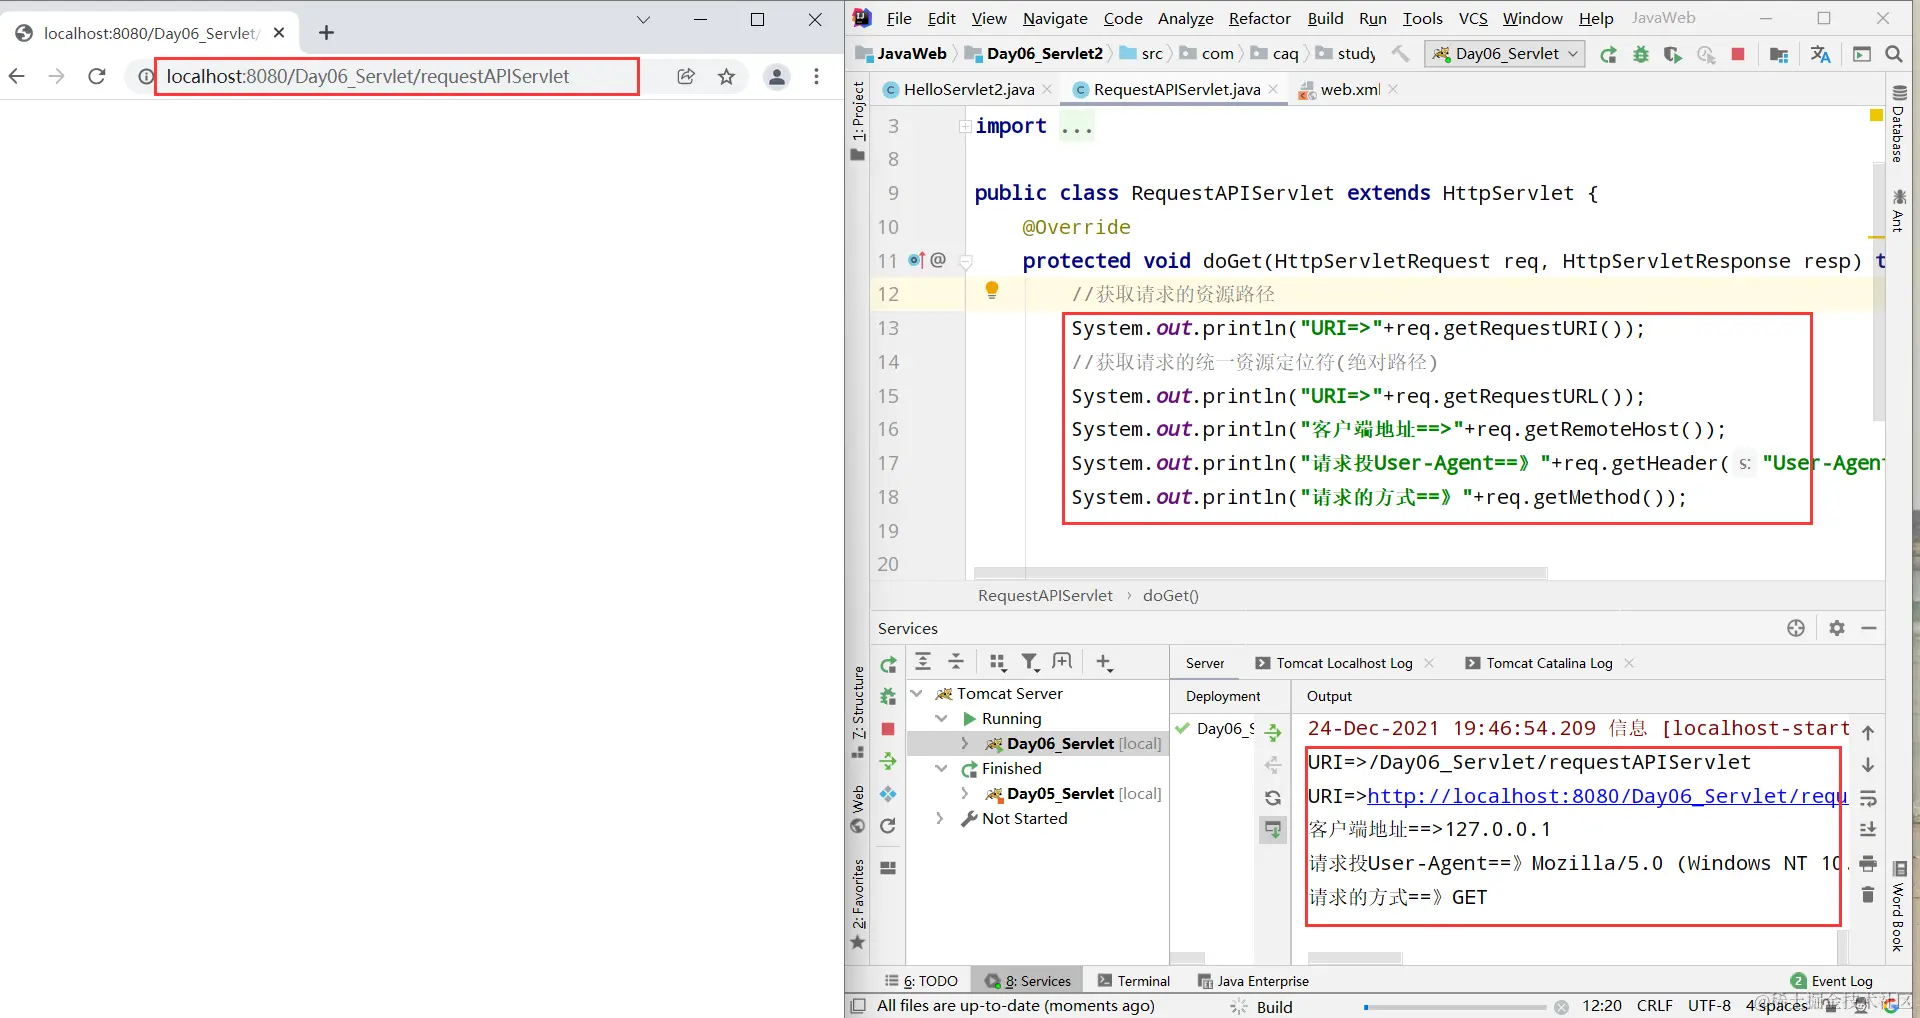Expand the Day06_Servlet [local] node

click(x=965, y=743)
